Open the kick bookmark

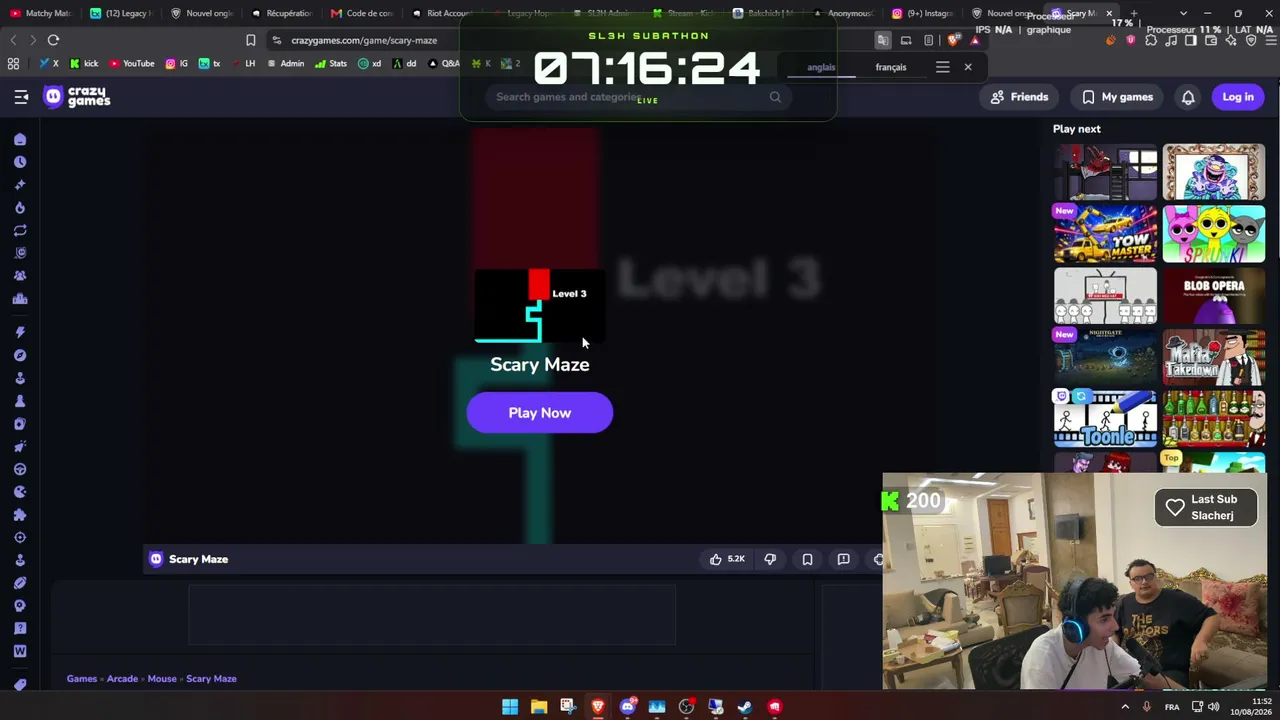coord(84,63)
